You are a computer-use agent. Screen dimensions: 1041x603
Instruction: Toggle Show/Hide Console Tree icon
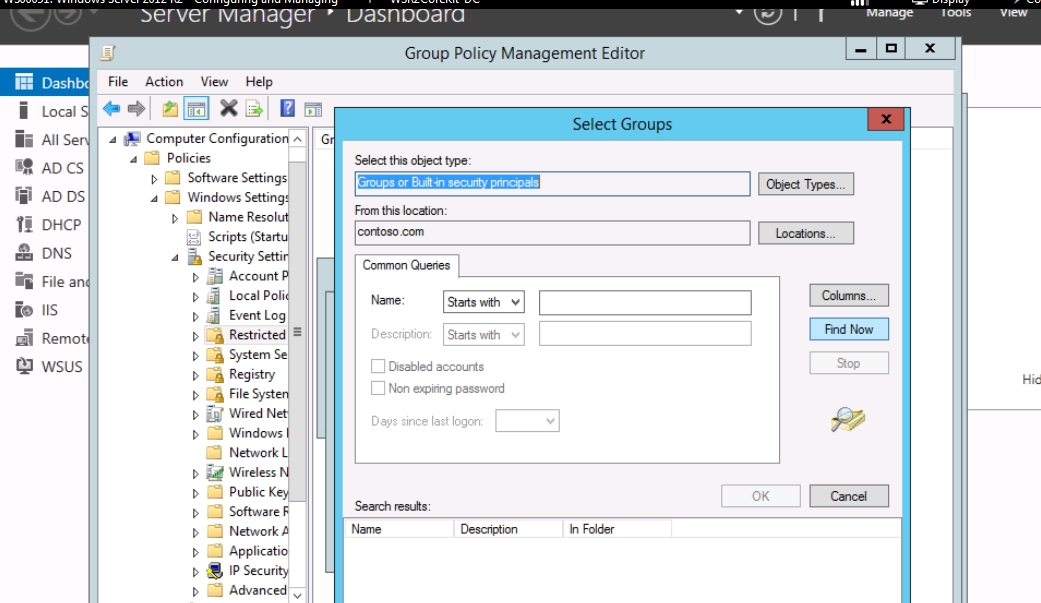[x=197, y=109]
